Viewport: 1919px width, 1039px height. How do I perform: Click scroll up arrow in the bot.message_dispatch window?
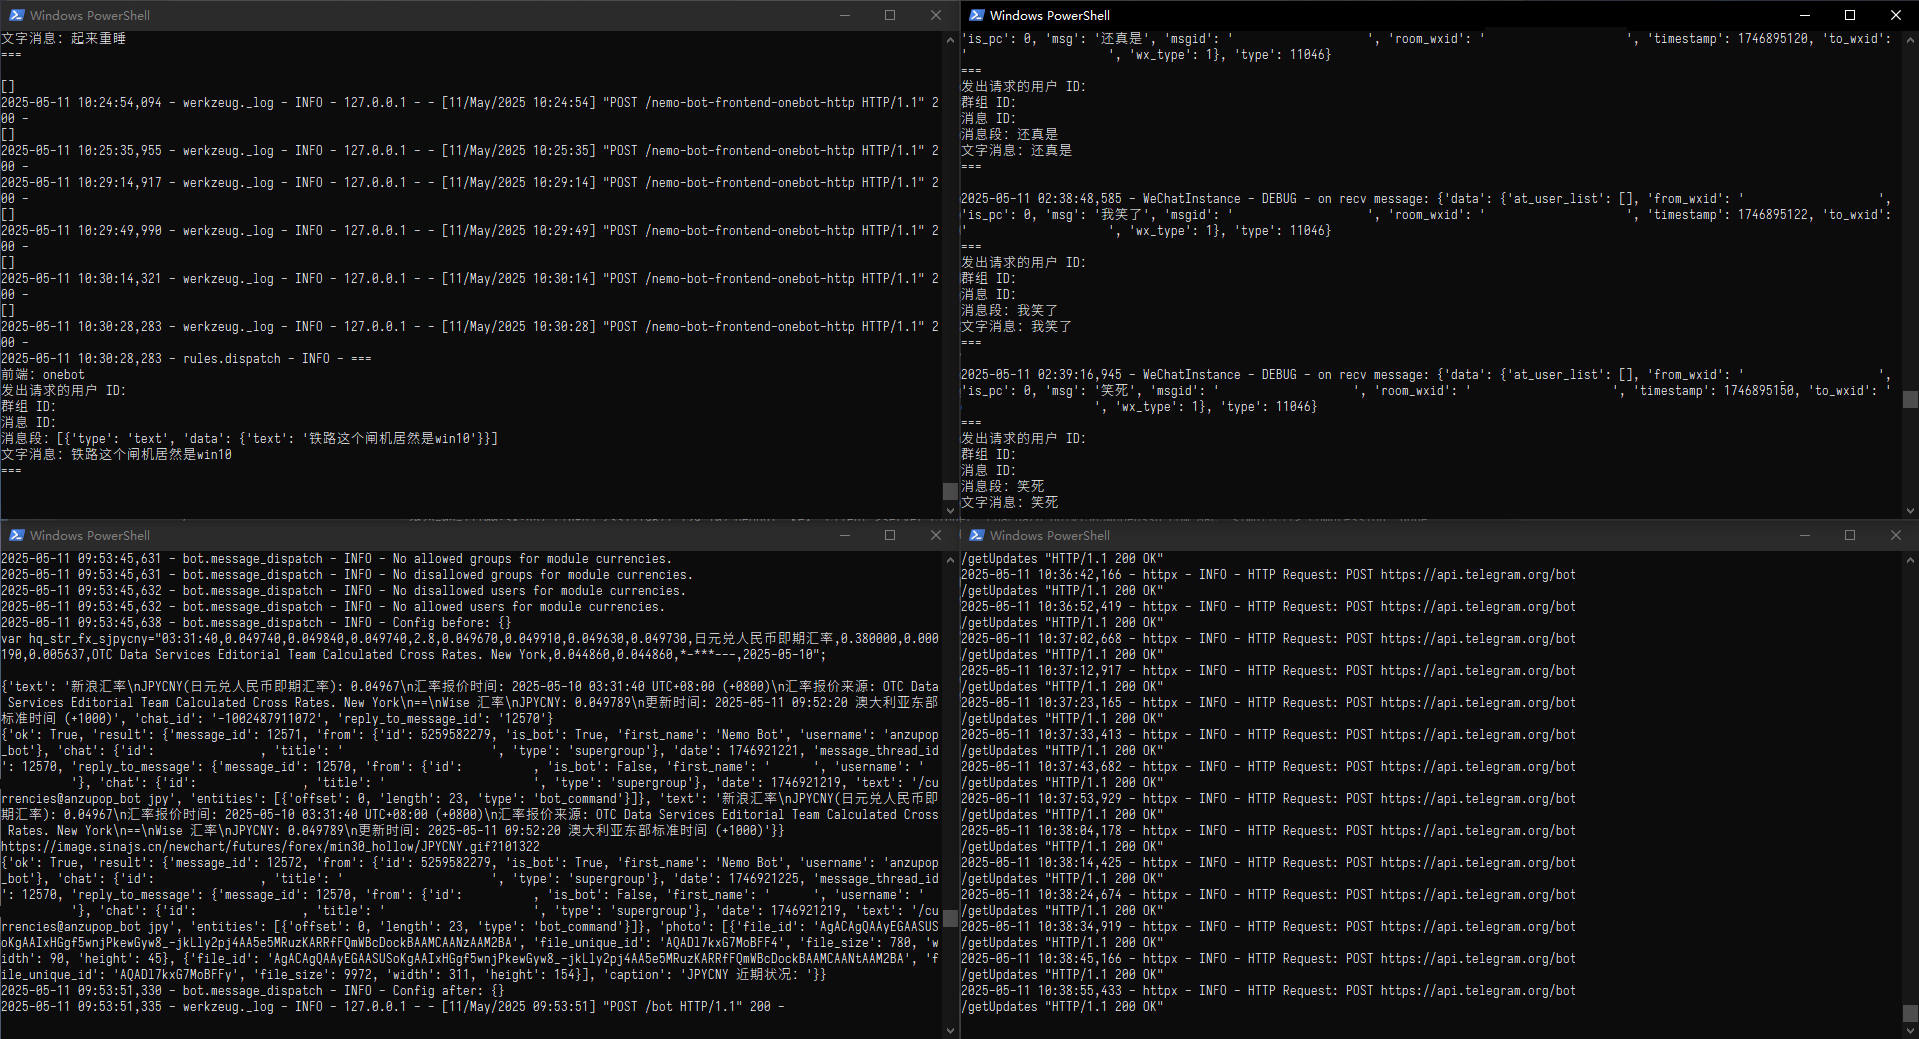[950, 560]
